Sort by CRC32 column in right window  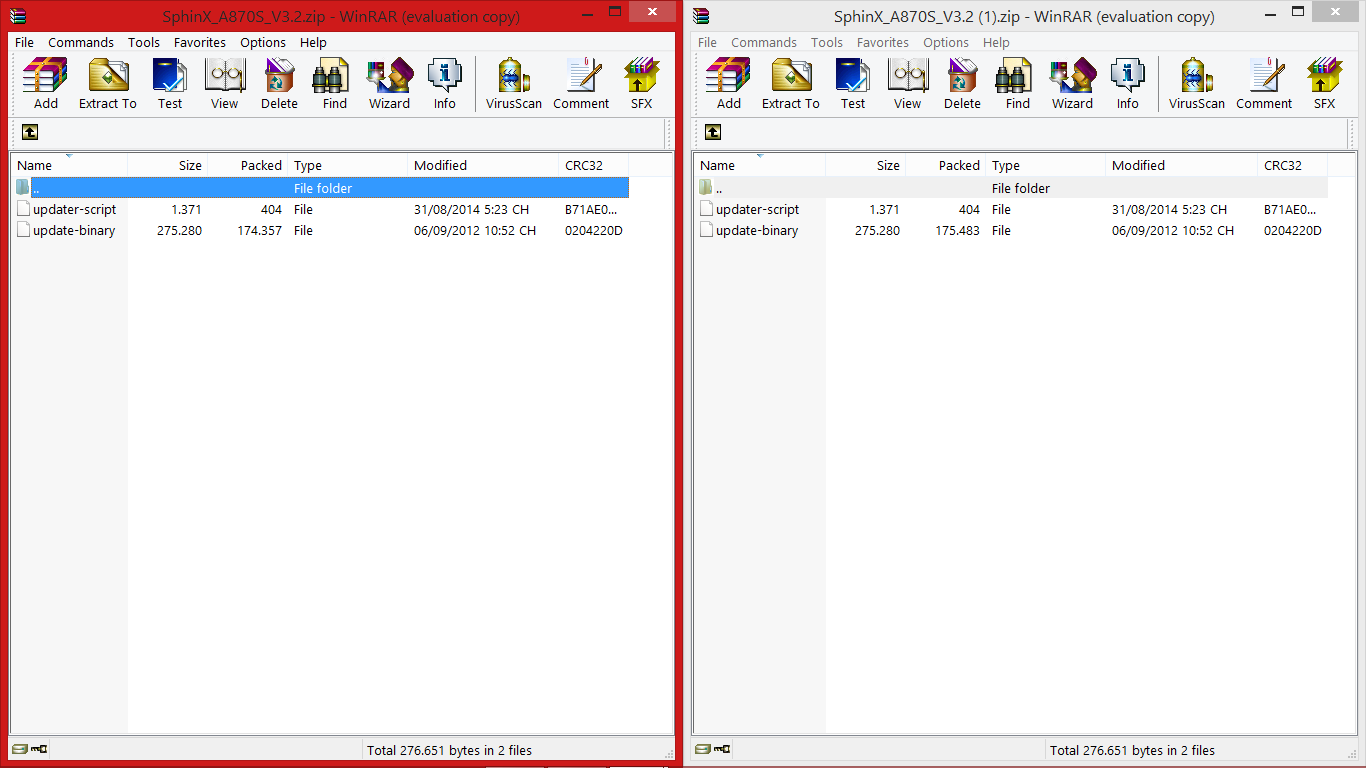pyautogui.click(x=1292, y=165)
